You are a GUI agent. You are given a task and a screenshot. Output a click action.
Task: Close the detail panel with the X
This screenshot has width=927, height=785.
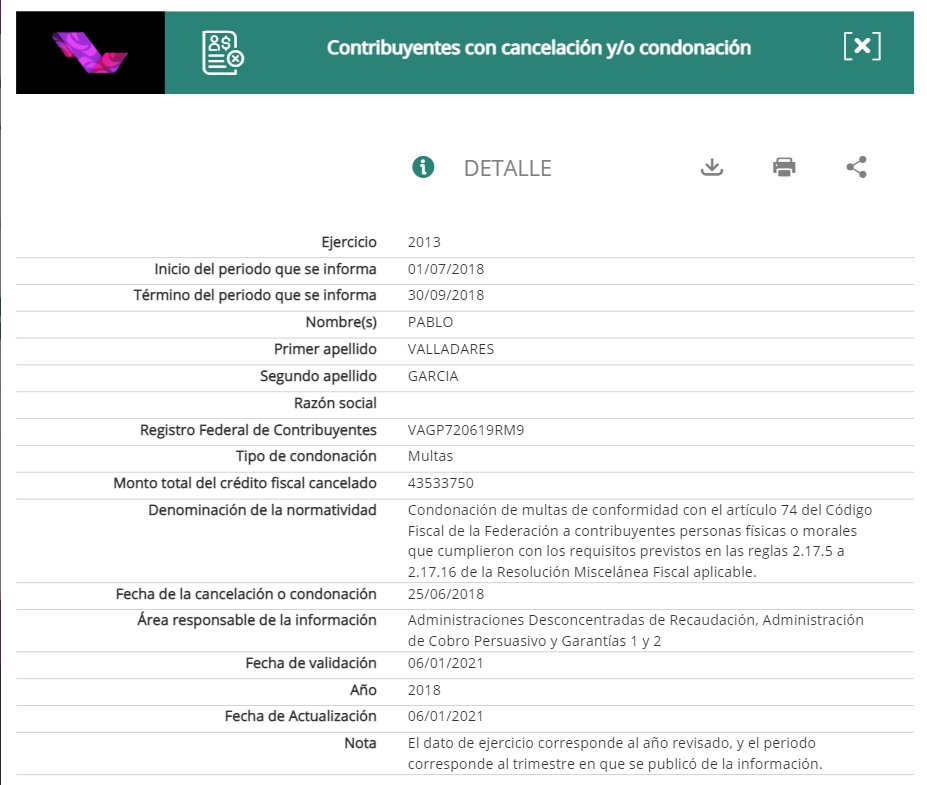click(862, 47)
